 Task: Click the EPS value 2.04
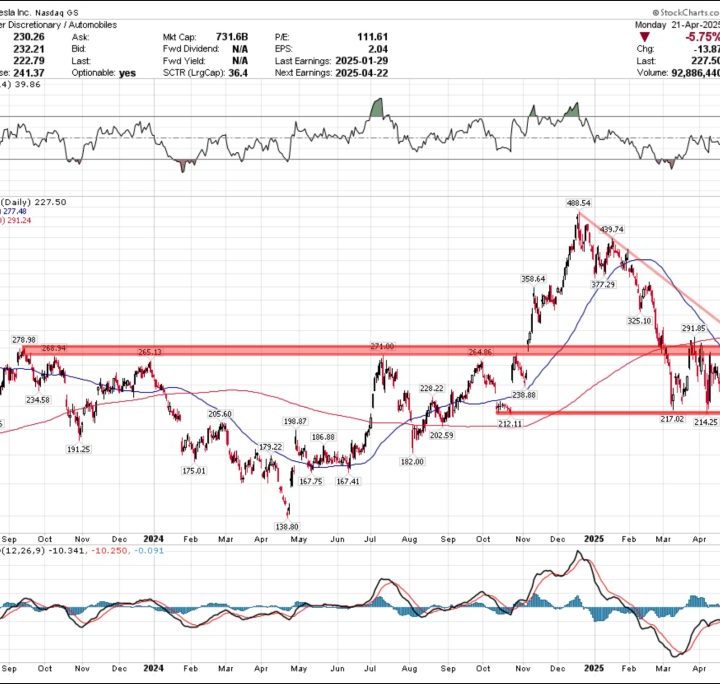[378, 49]
